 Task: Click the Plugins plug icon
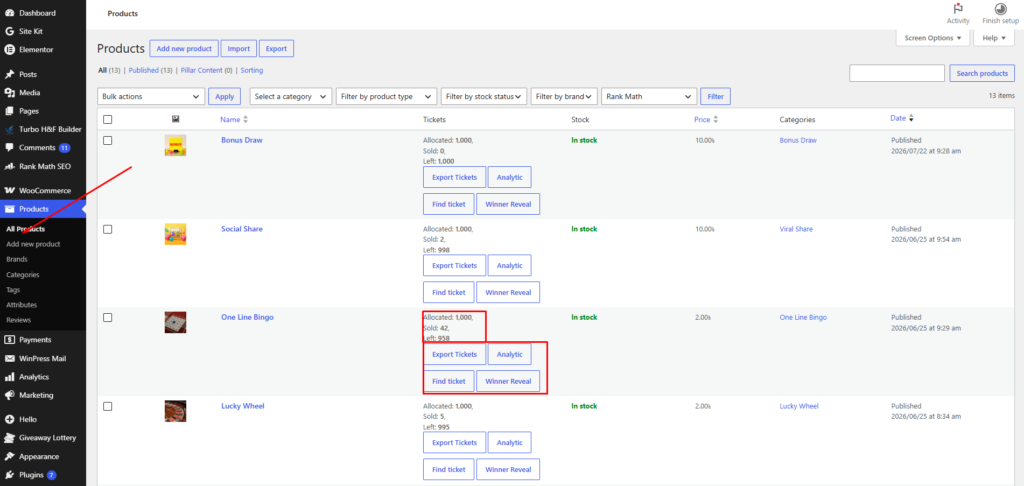click(x=10, y=475)
